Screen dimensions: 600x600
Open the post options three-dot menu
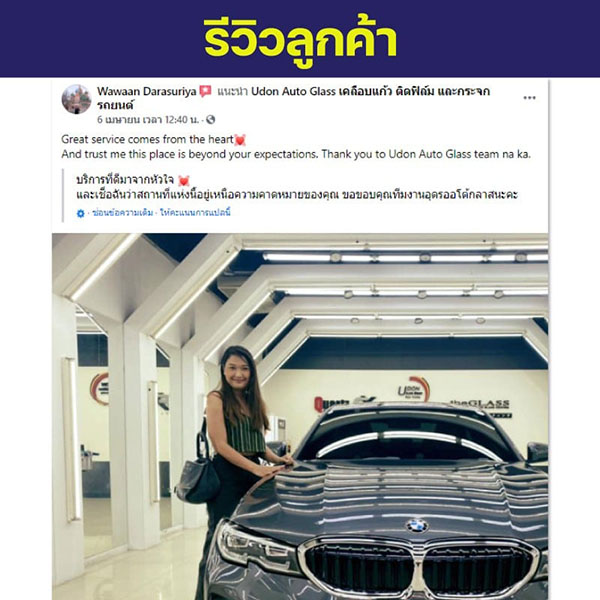(529, 98)
